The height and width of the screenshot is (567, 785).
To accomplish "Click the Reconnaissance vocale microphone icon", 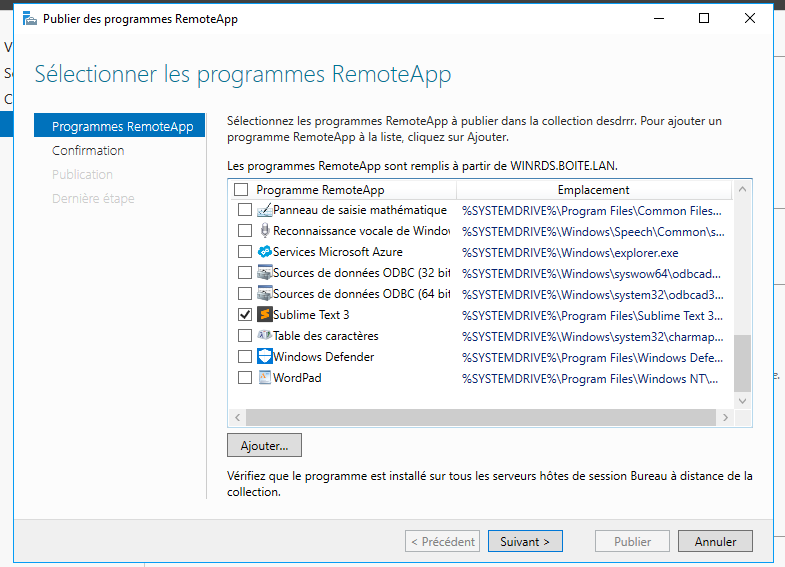I will [x=265, y=231].
